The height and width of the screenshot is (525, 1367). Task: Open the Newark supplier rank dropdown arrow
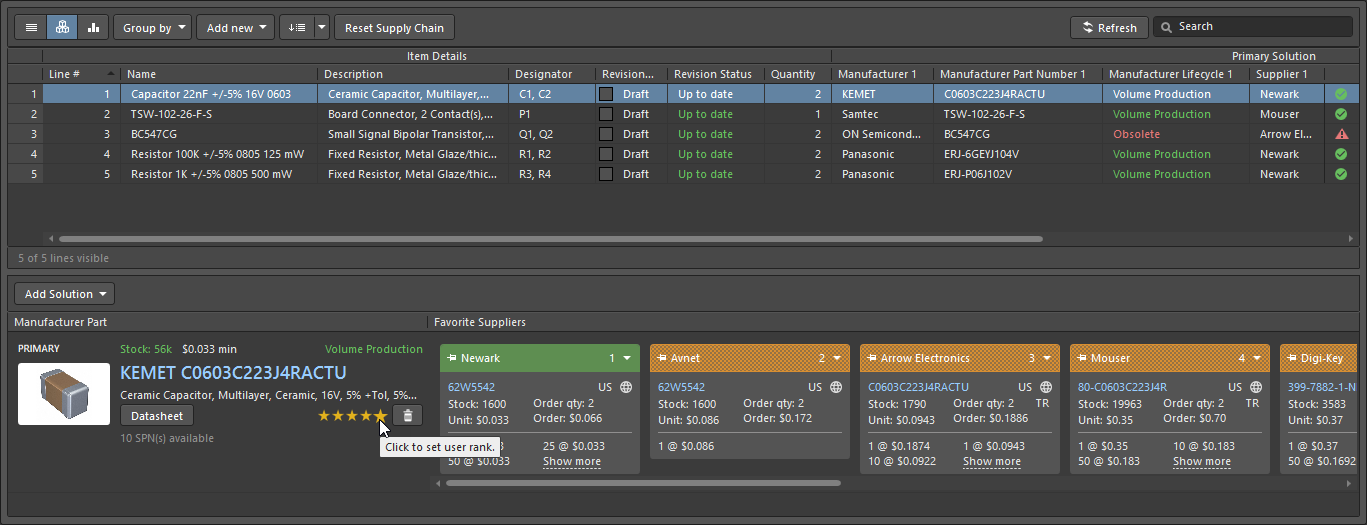coord(627,358)
